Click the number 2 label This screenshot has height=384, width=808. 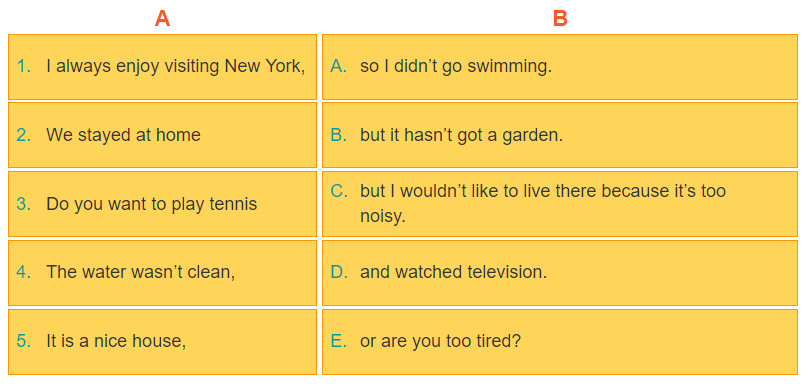[x=24, y=135]
